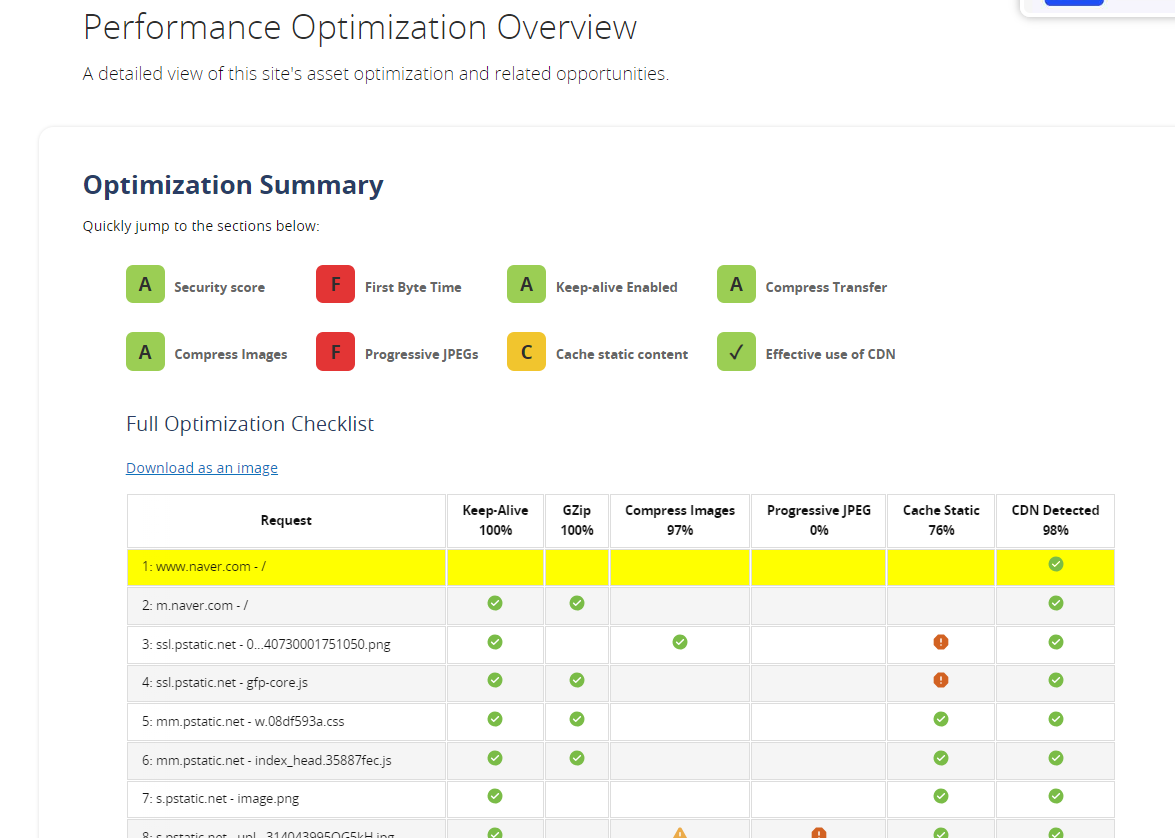
Task: Click the Full Optimization Checklist heading
Action: pyautogui.click(x=250, y=424)
